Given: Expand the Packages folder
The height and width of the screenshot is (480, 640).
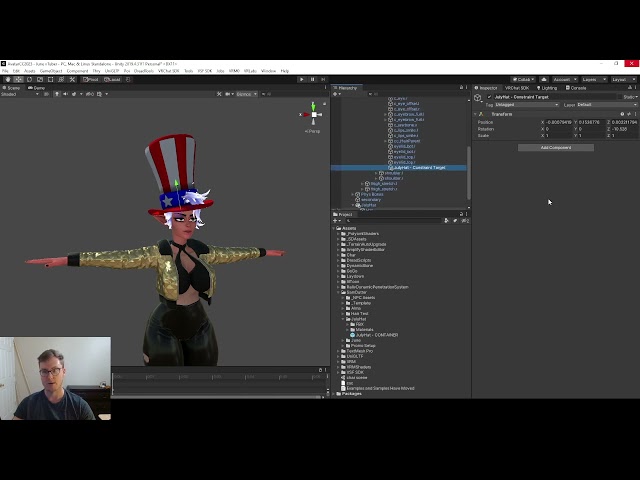Looking at the screenshot, I should pos(334,394).
